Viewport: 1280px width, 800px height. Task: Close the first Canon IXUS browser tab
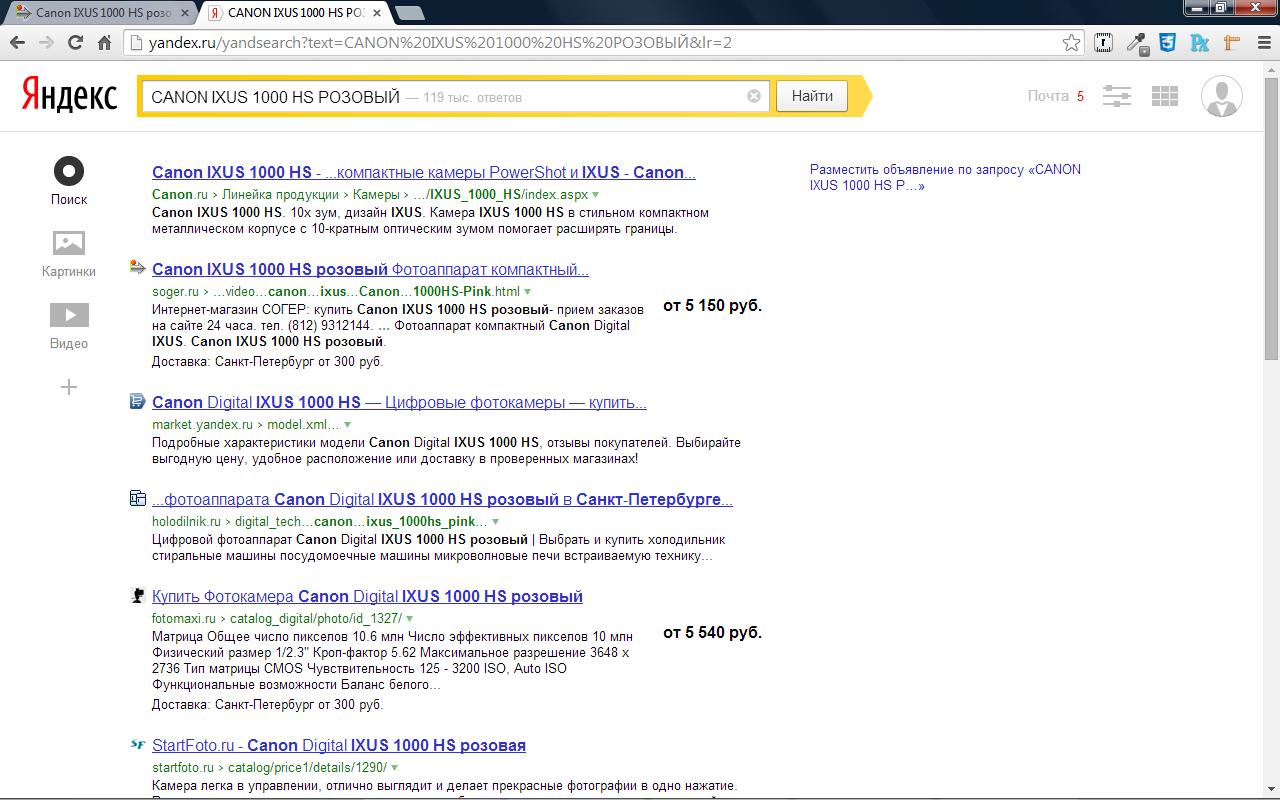(x=184, y=13)
